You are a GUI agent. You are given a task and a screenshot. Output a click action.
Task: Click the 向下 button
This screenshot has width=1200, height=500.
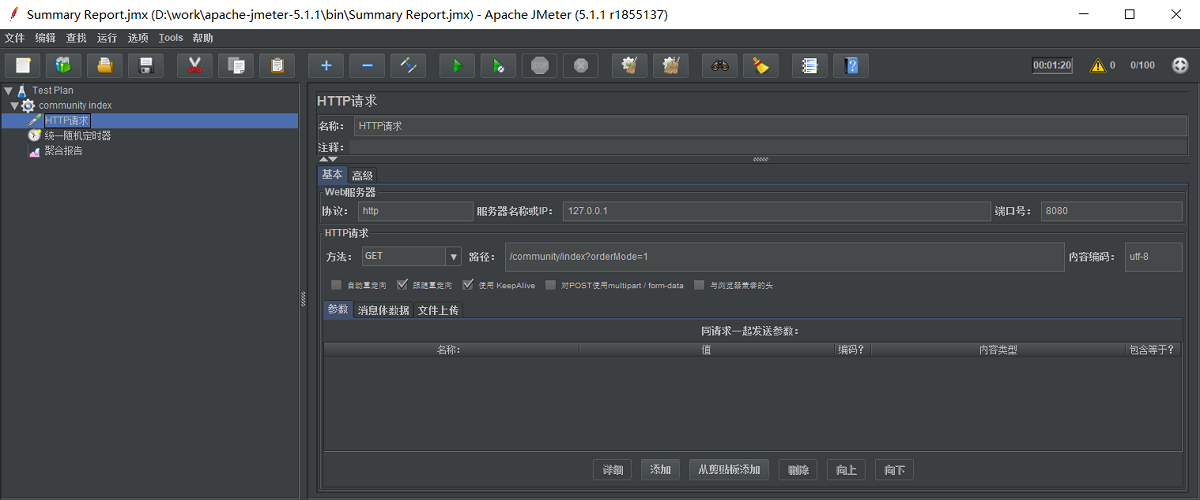[x=894, y=470]
